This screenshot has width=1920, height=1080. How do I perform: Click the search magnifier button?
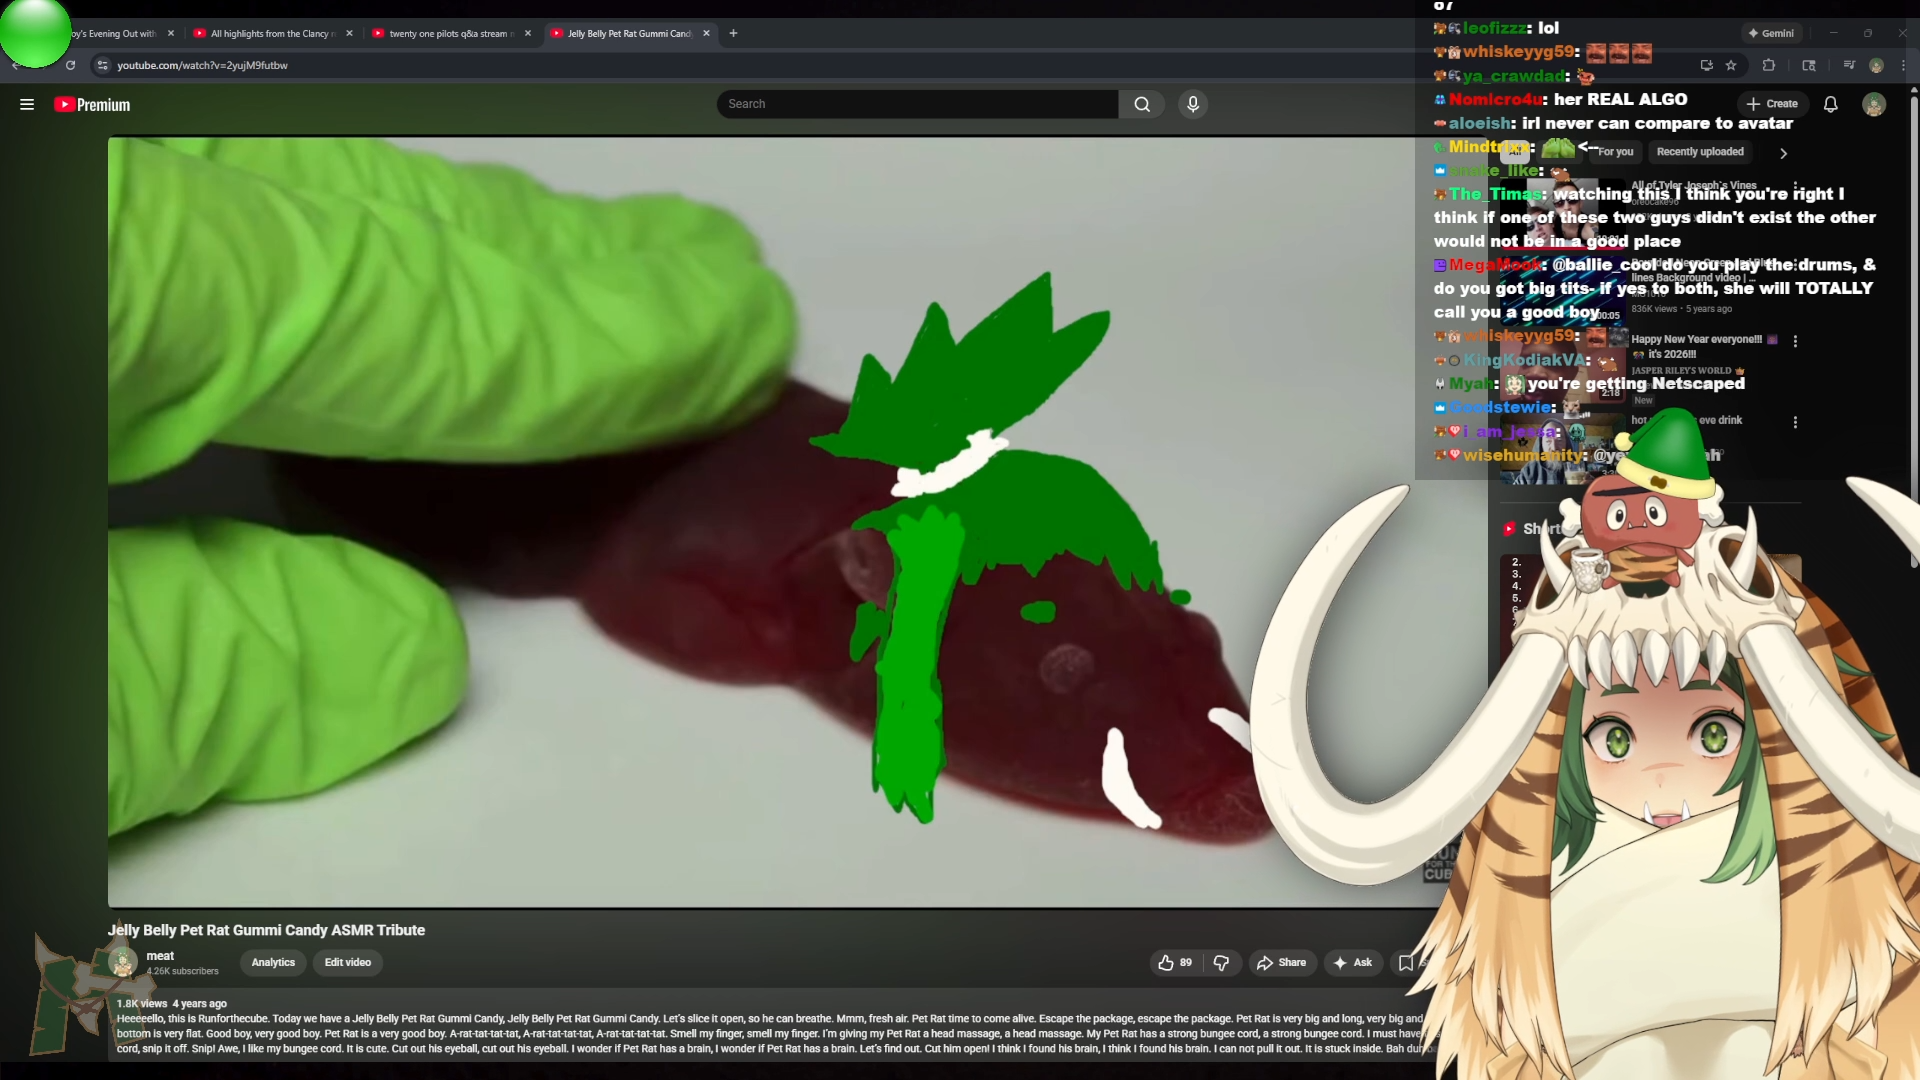point(1142,104)
